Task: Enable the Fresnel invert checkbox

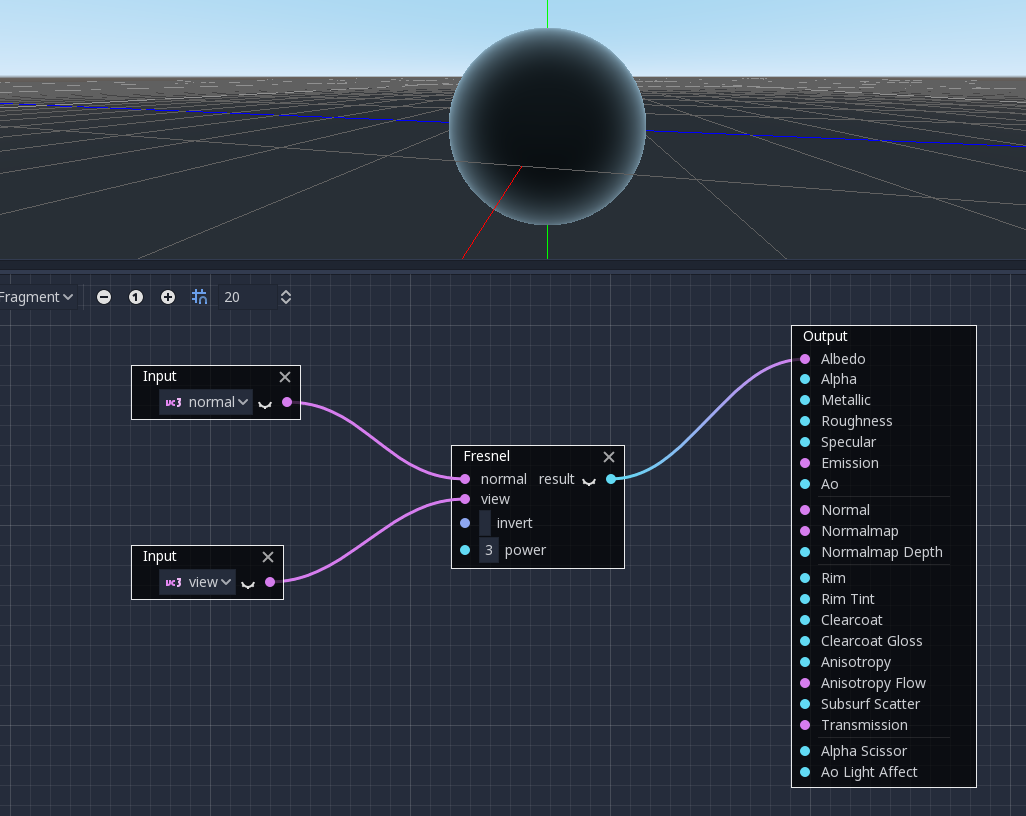Action: tap(485, 523)
